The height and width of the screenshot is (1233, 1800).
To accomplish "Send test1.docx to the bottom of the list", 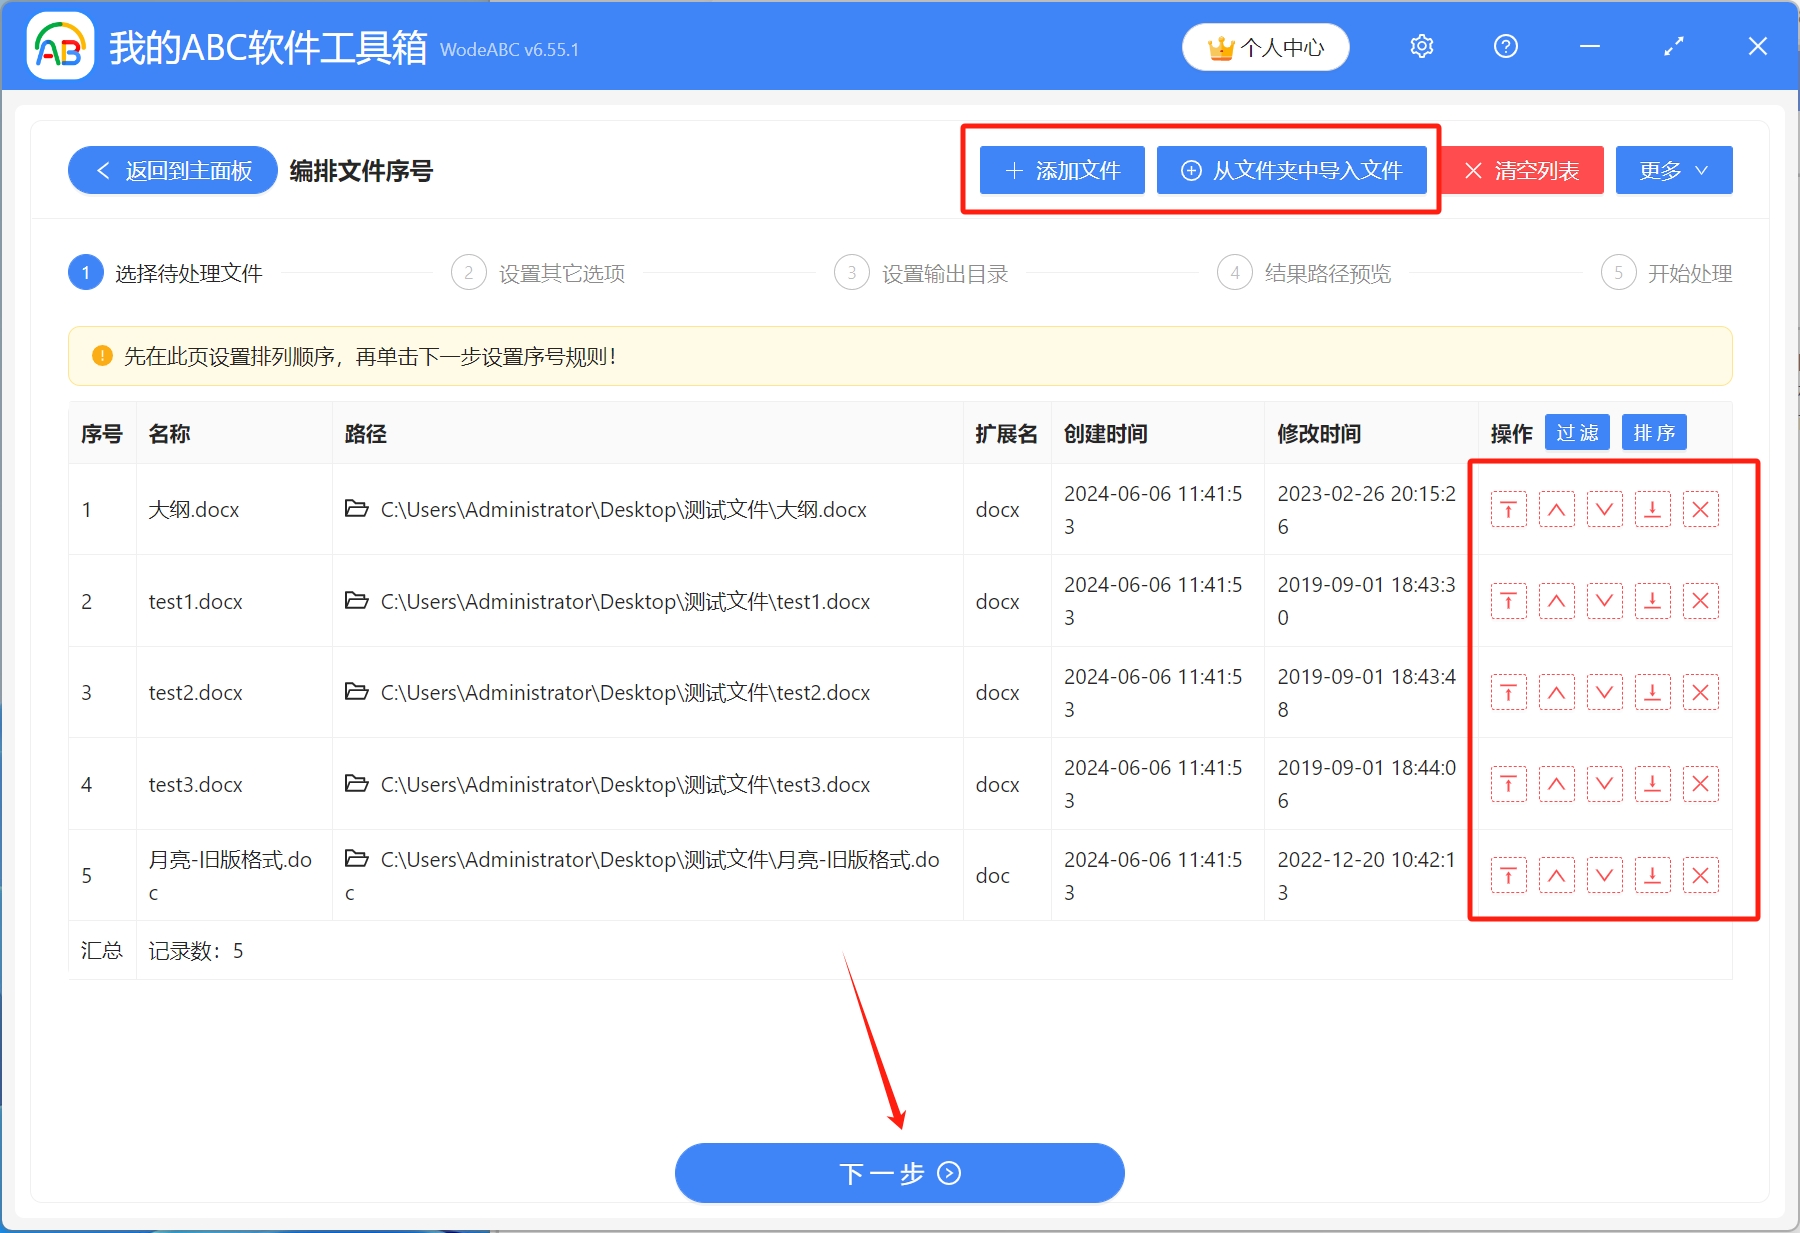I will (x=1652, y=601).
